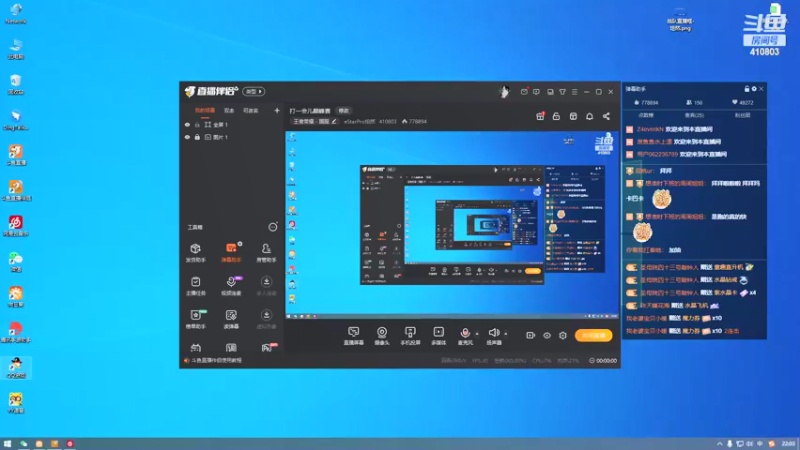Switch to the 贵宾(25) tab in danmu panel
The width and height of the screenshot is (800, 450).
[x=694, y=115]
